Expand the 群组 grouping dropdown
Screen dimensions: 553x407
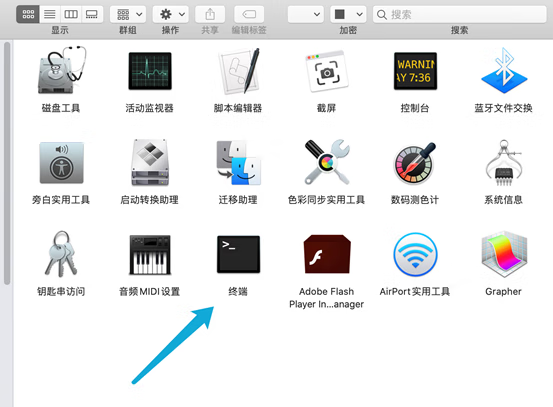[x=128, y=14]
